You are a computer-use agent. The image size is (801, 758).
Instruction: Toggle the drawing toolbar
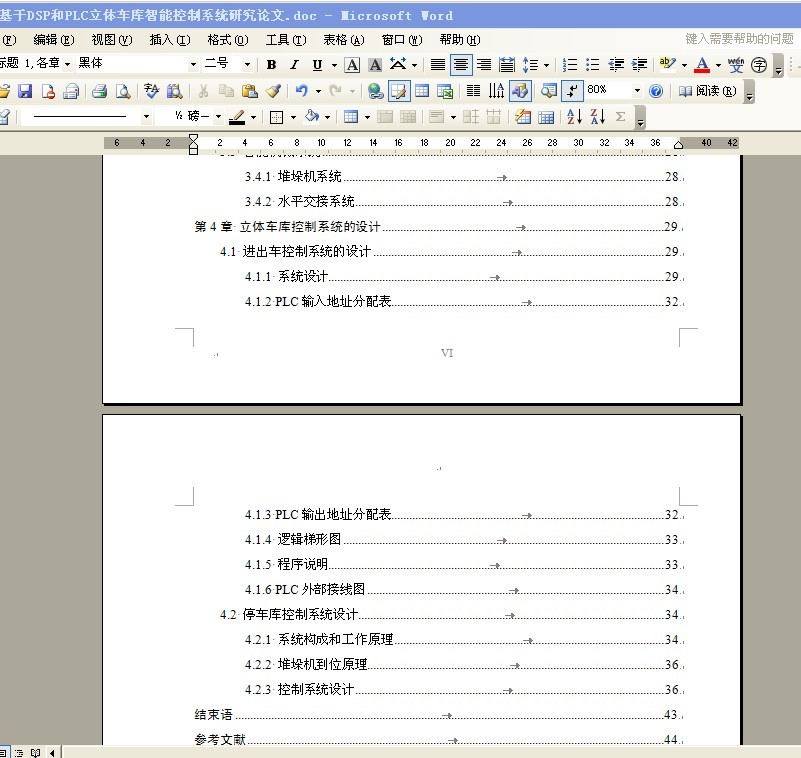click(520, 91)
